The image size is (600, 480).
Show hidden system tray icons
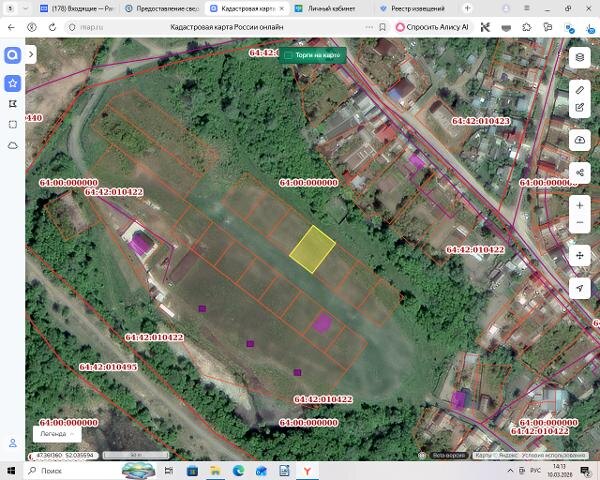(510, 470)
